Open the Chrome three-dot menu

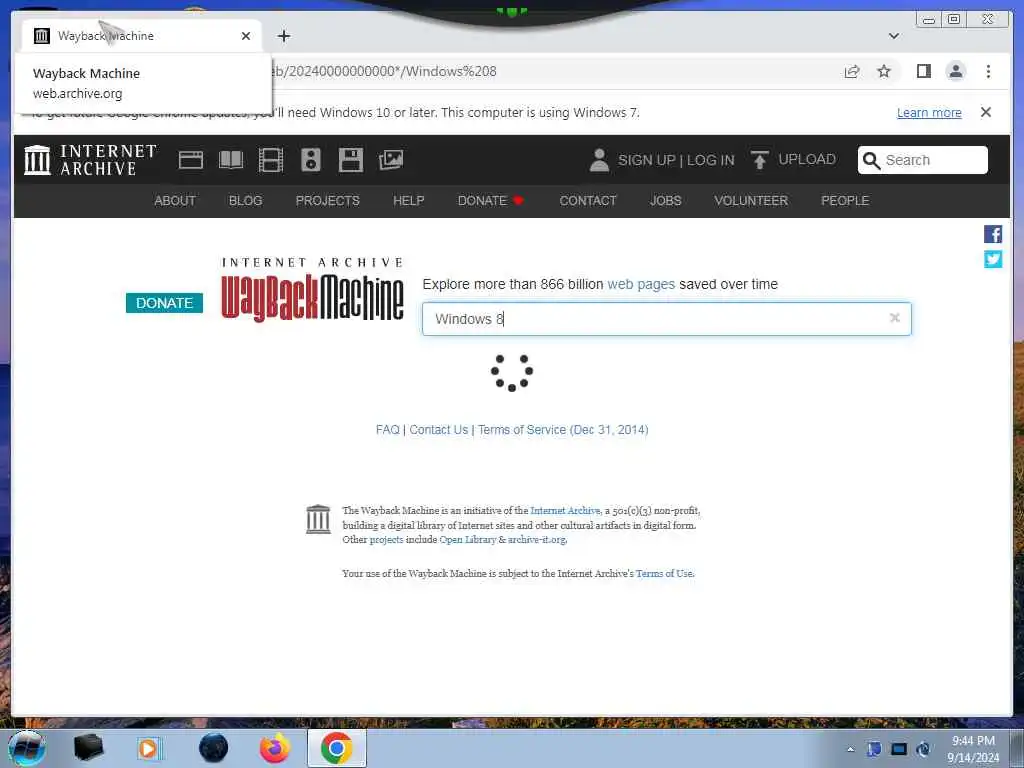[988, 71]
